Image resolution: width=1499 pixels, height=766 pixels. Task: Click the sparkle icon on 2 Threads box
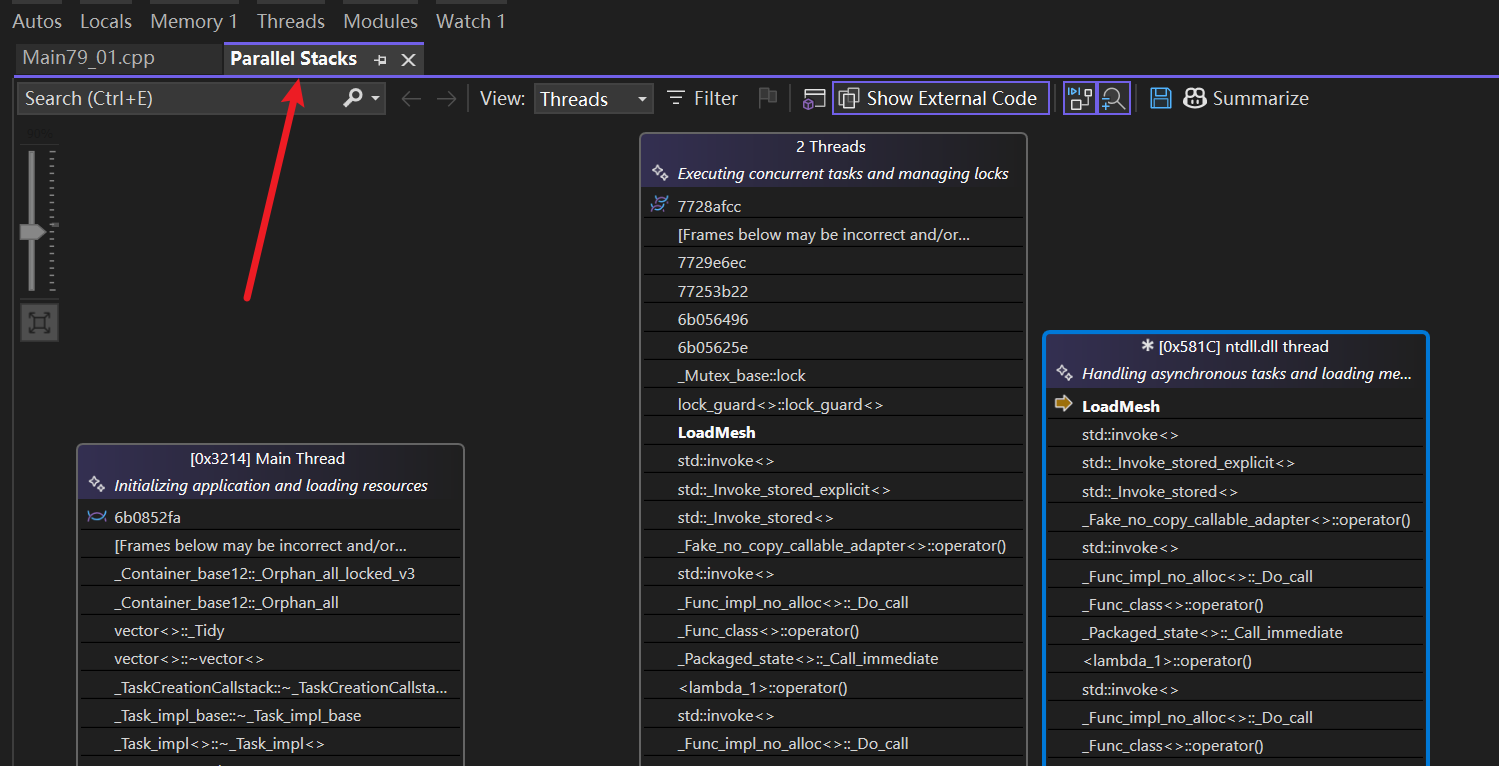point(660,173)
